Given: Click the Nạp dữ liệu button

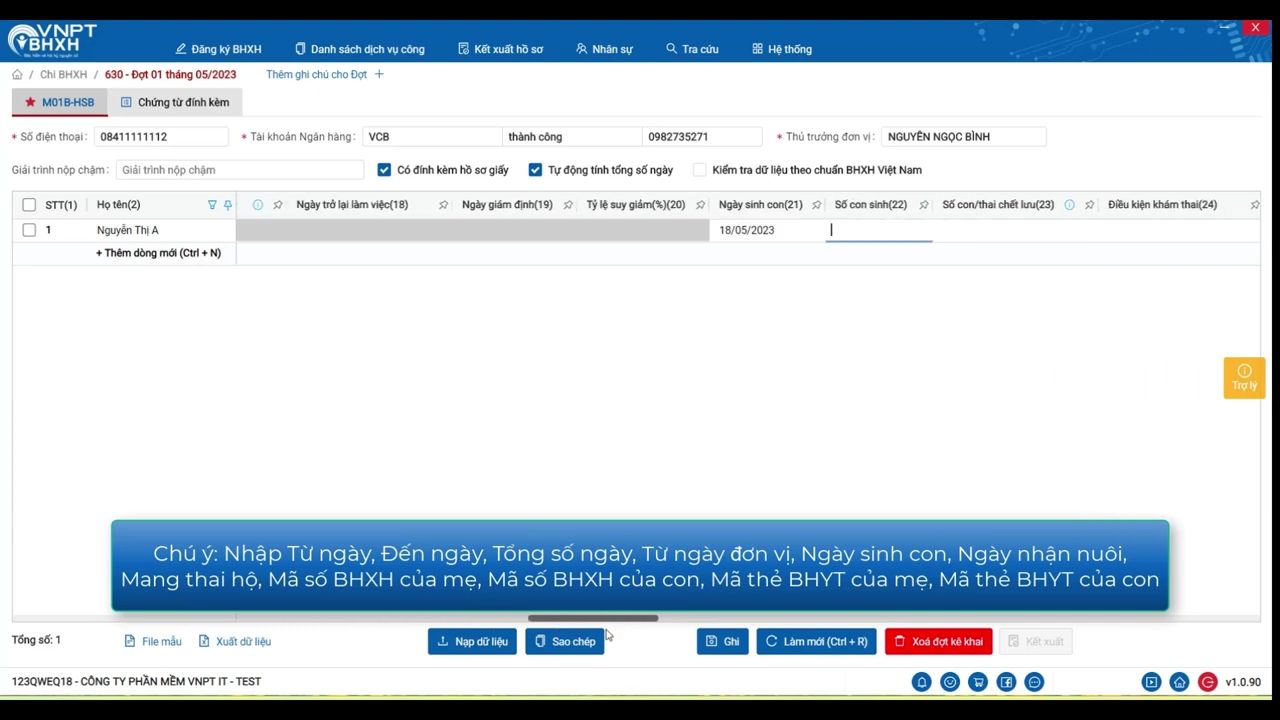Looking at the screenshot, I should [472, 641].
